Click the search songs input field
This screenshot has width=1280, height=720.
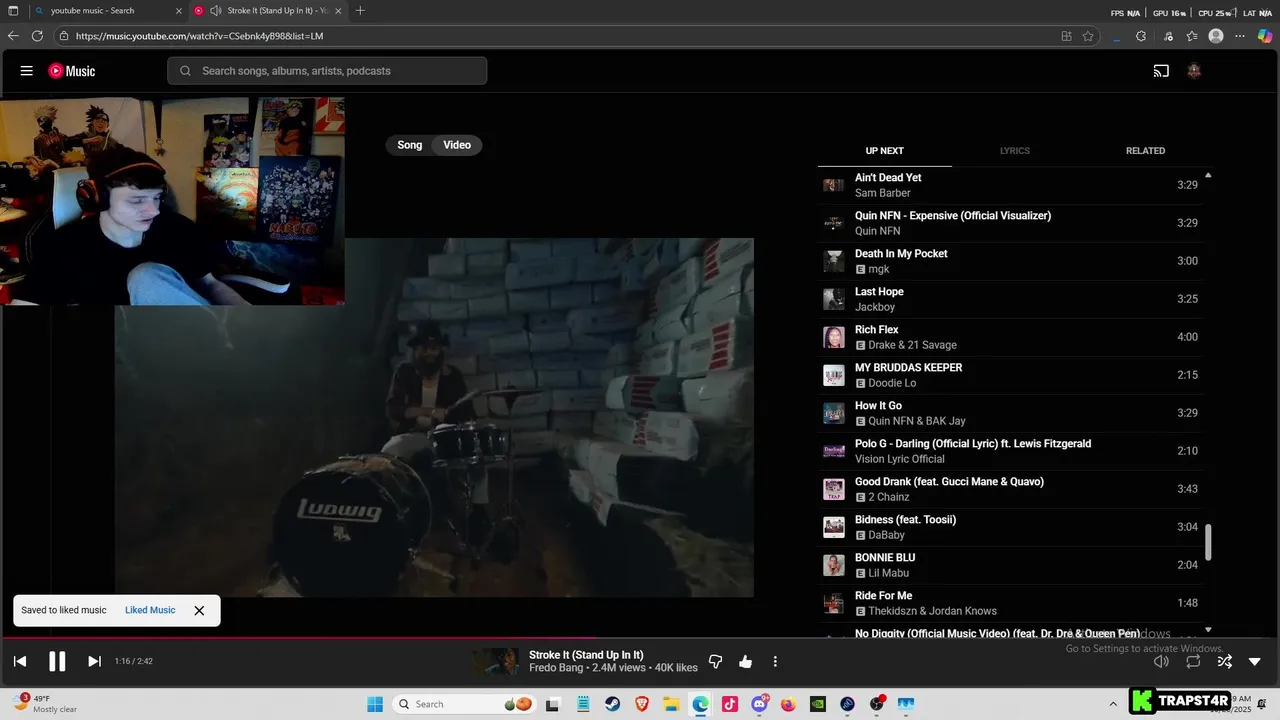327,71
